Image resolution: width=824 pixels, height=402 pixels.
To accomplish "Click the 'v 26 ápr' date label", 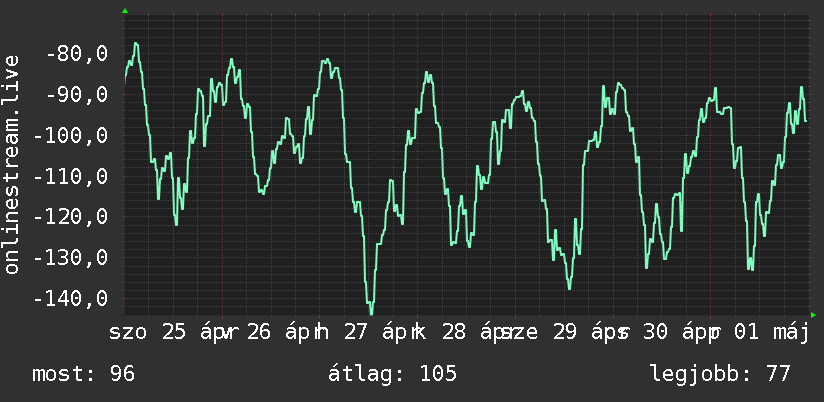I will click(x=273, y=333).
